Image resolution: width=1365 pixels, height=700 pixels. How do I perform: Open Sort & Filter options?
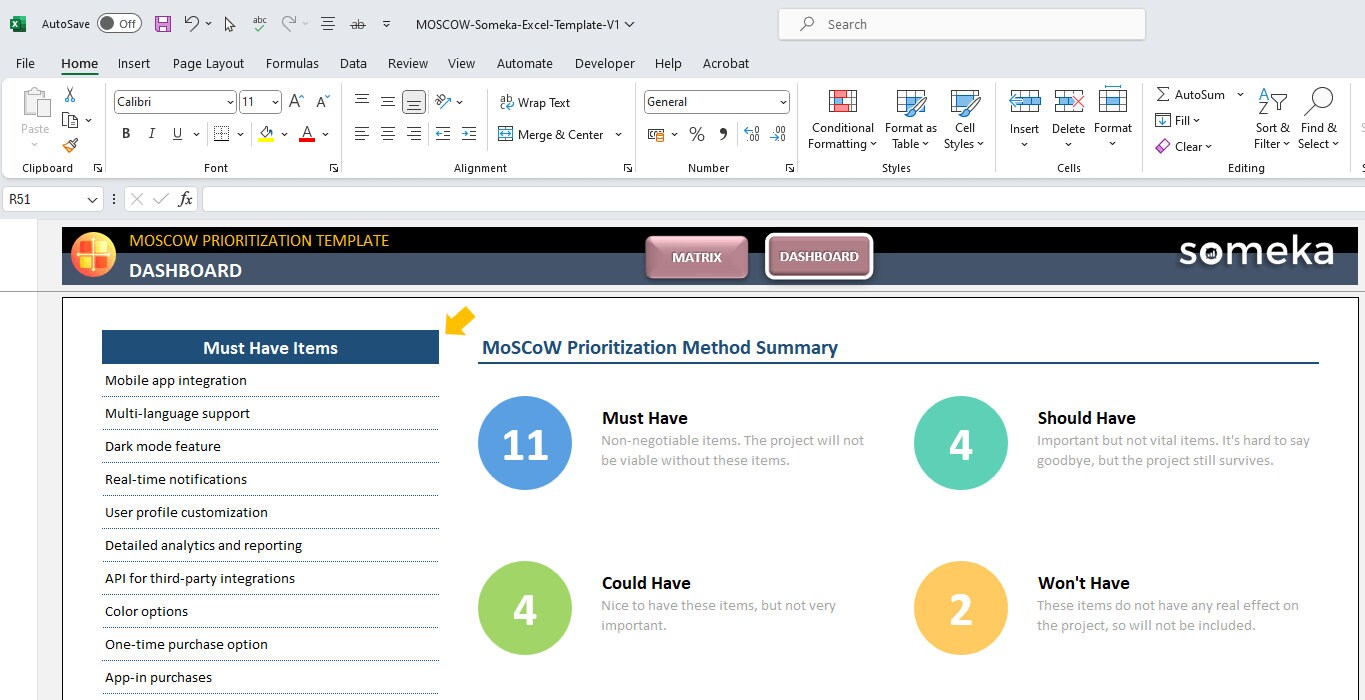(1271, 118)
